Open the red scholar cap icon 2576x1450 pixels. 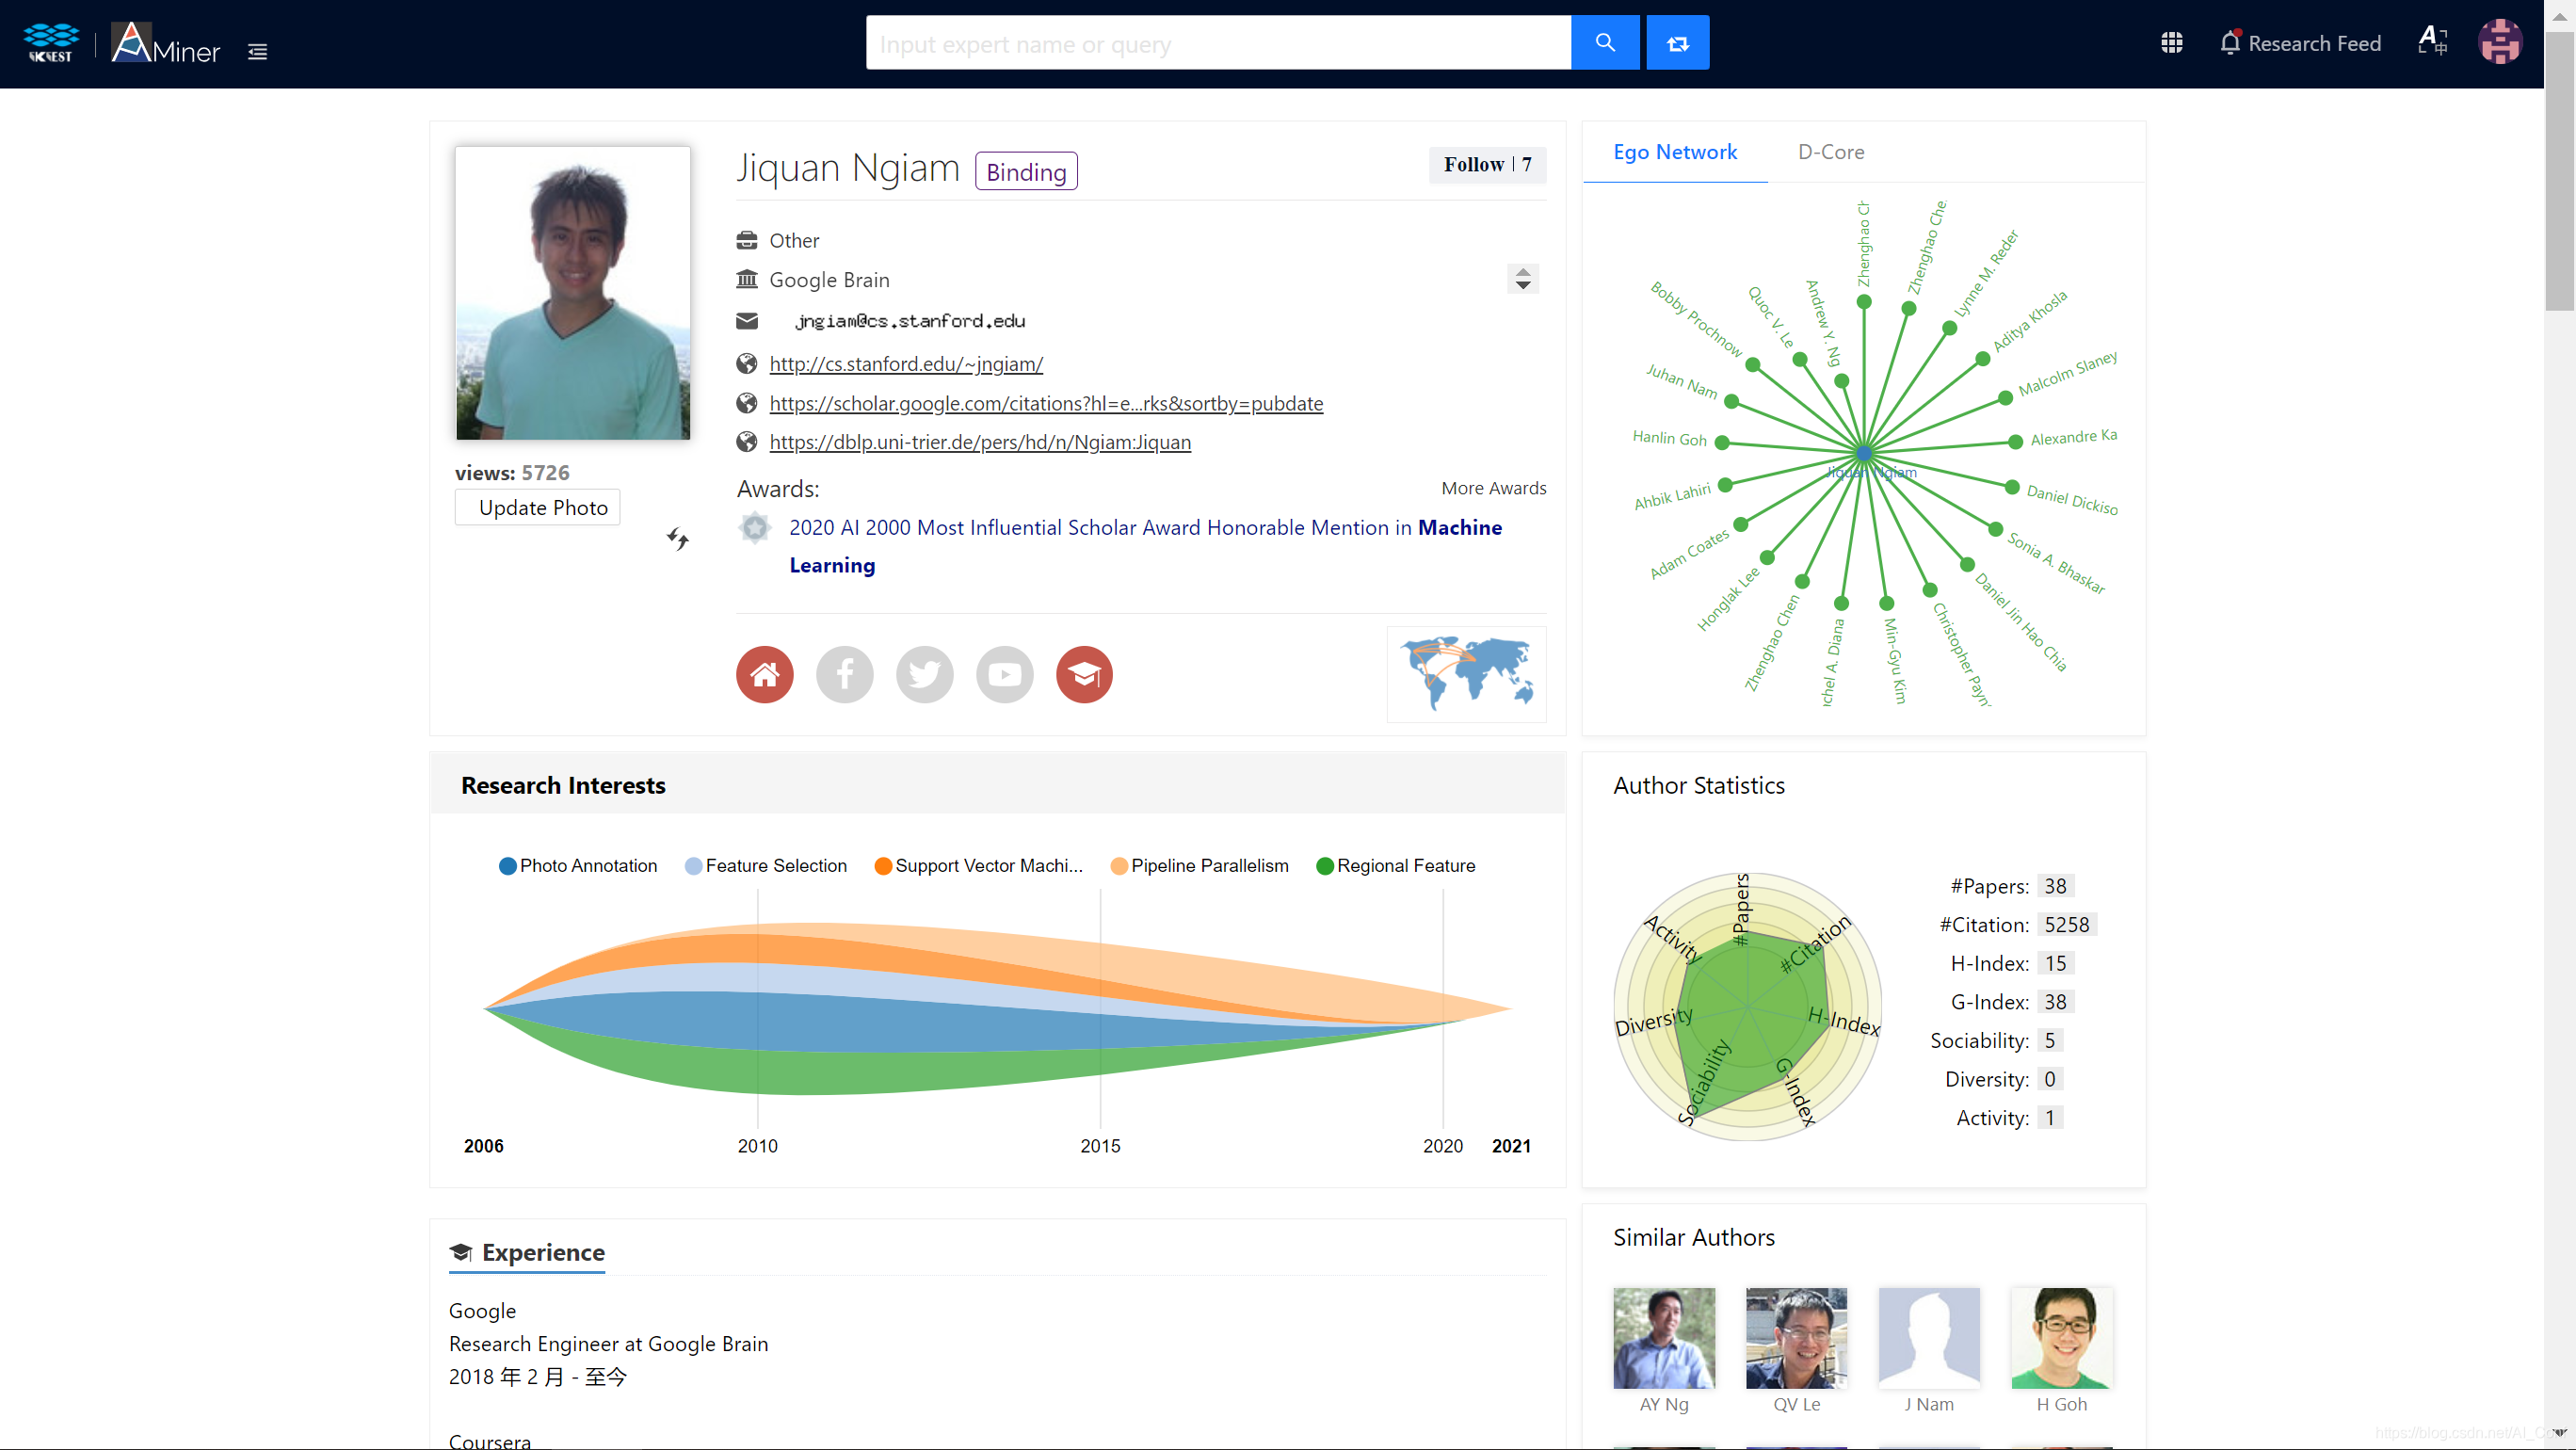pos(1084,675)
